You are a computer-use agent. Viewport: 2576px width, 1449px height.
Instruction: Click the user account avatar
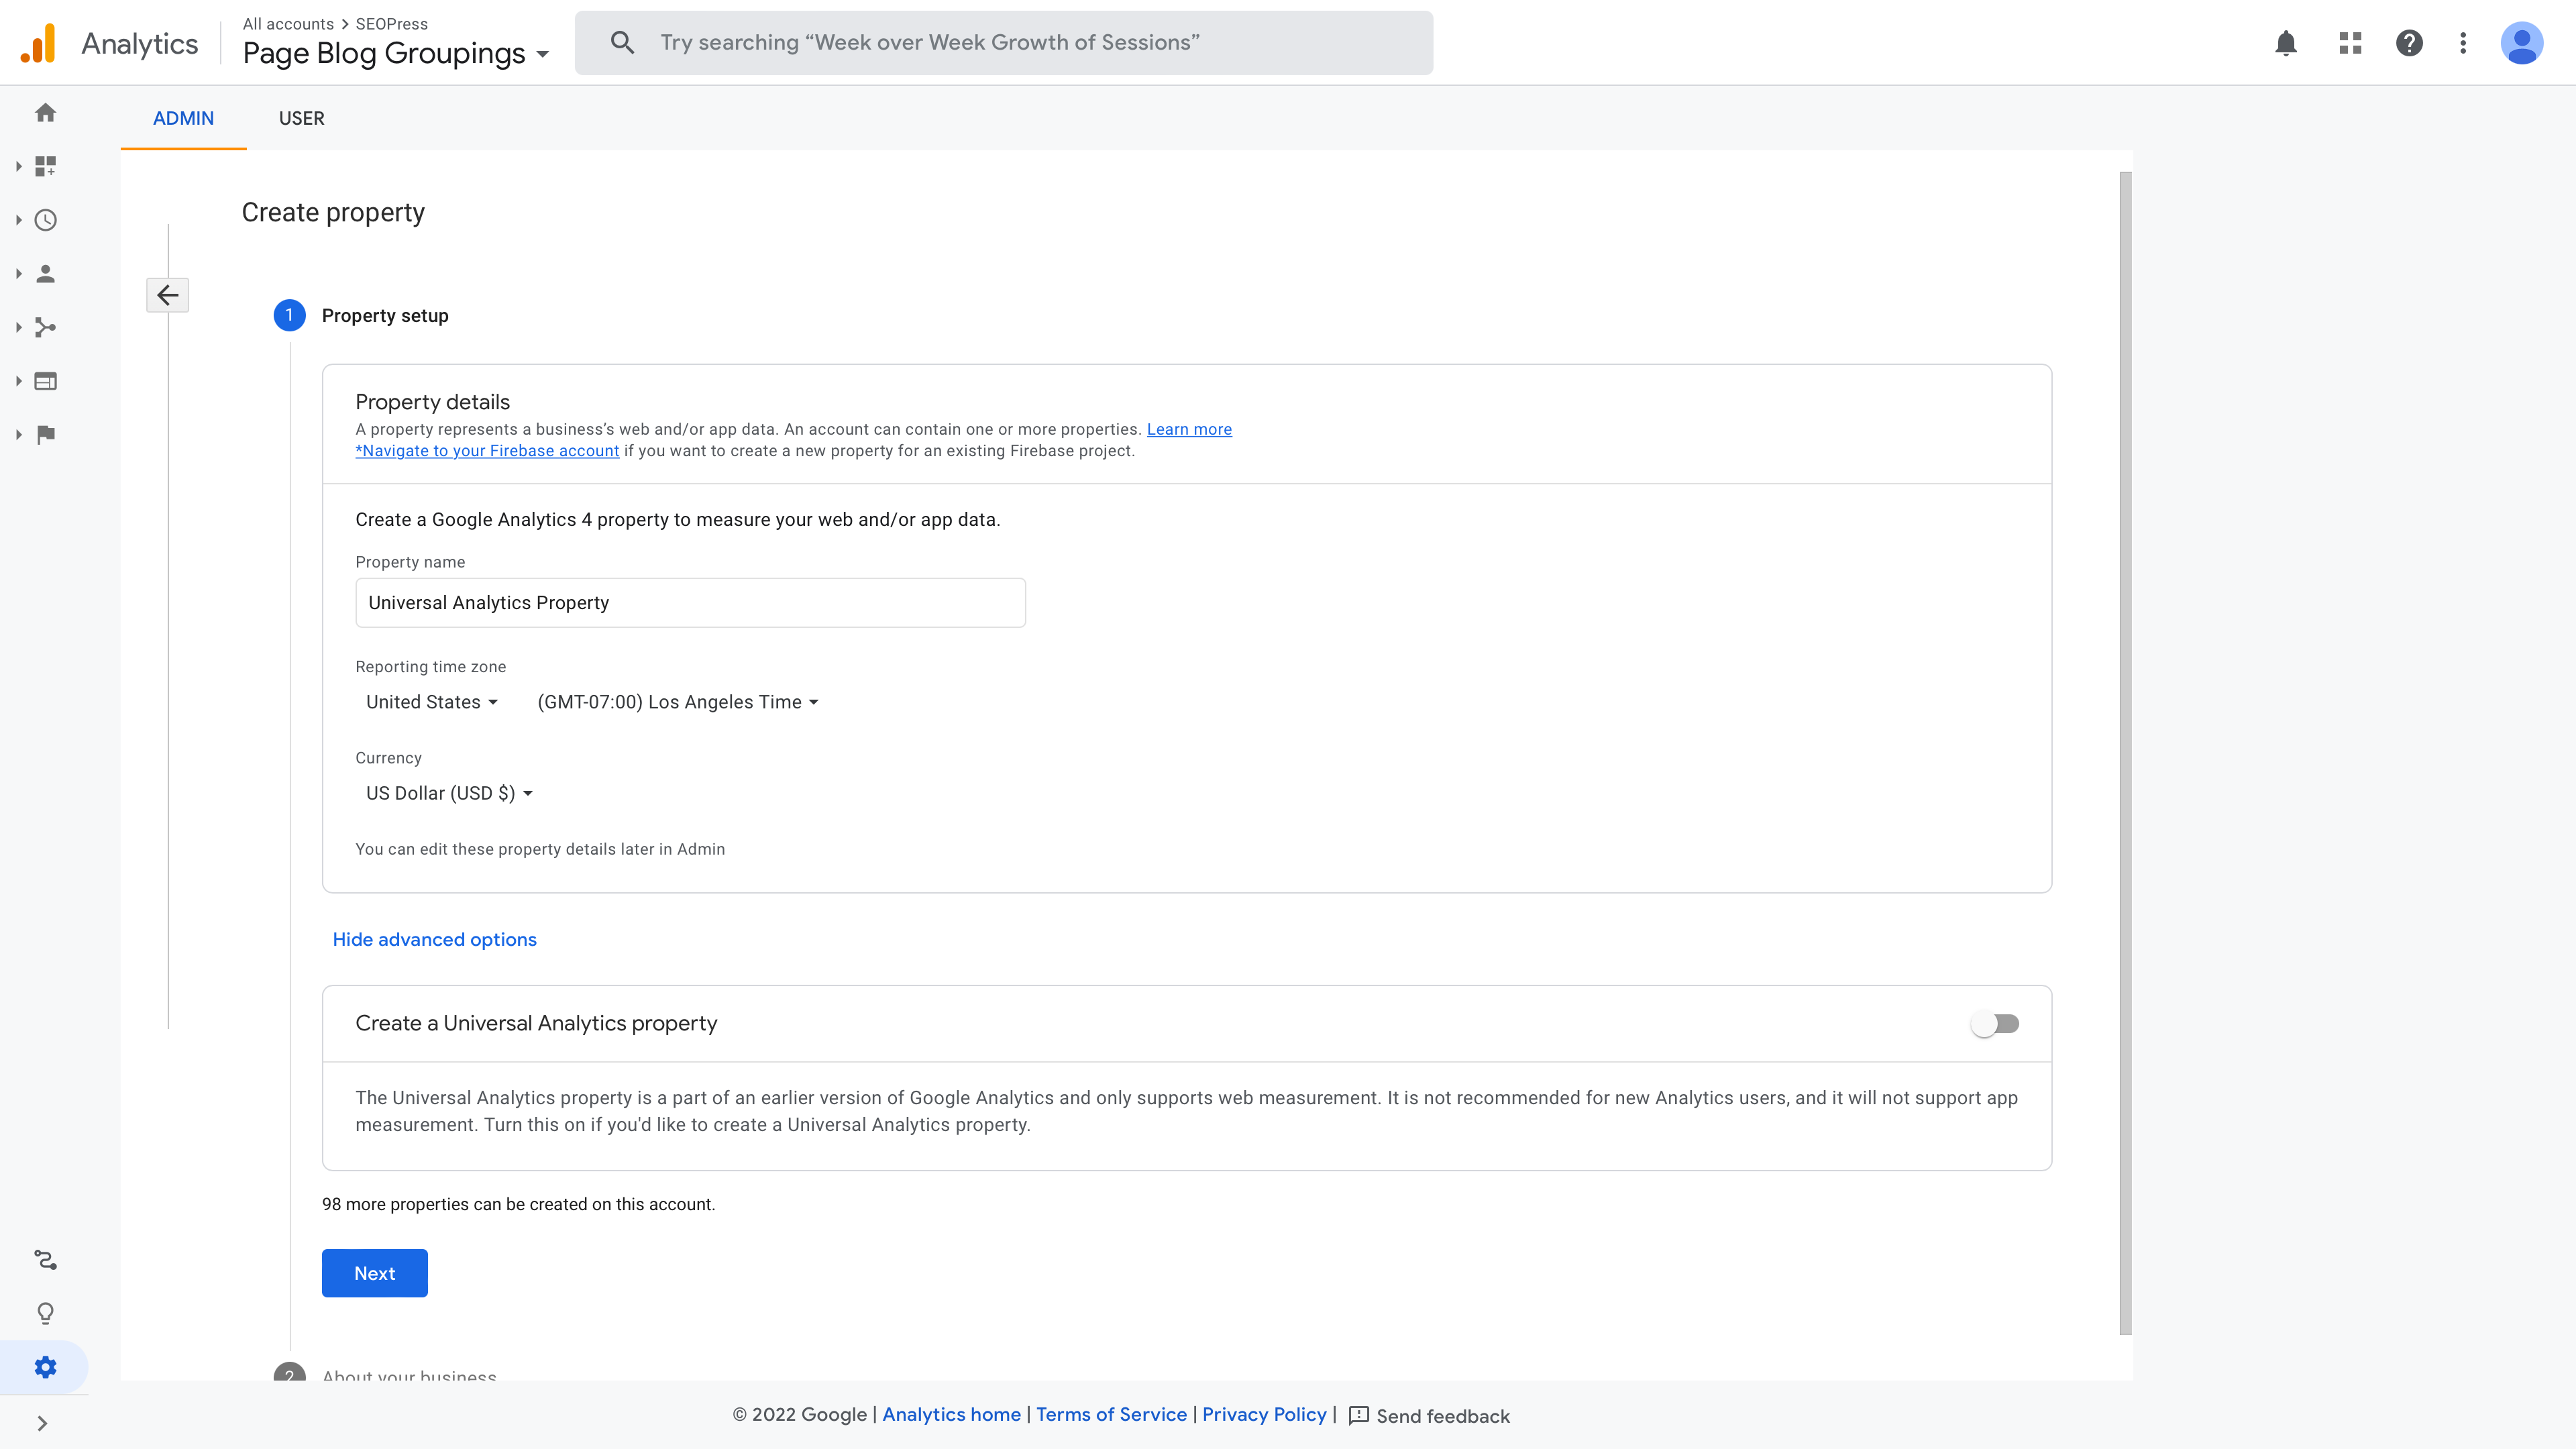point(2521,43)
